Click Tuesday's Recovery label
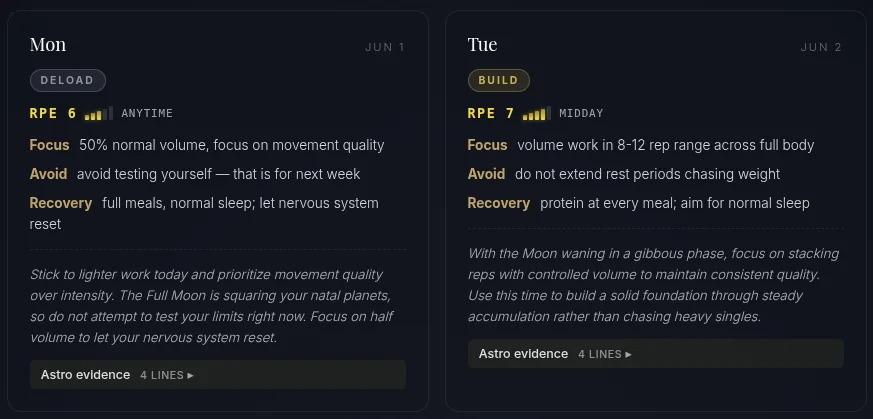Viewport: 873px width, 419px height. [499, 203]
